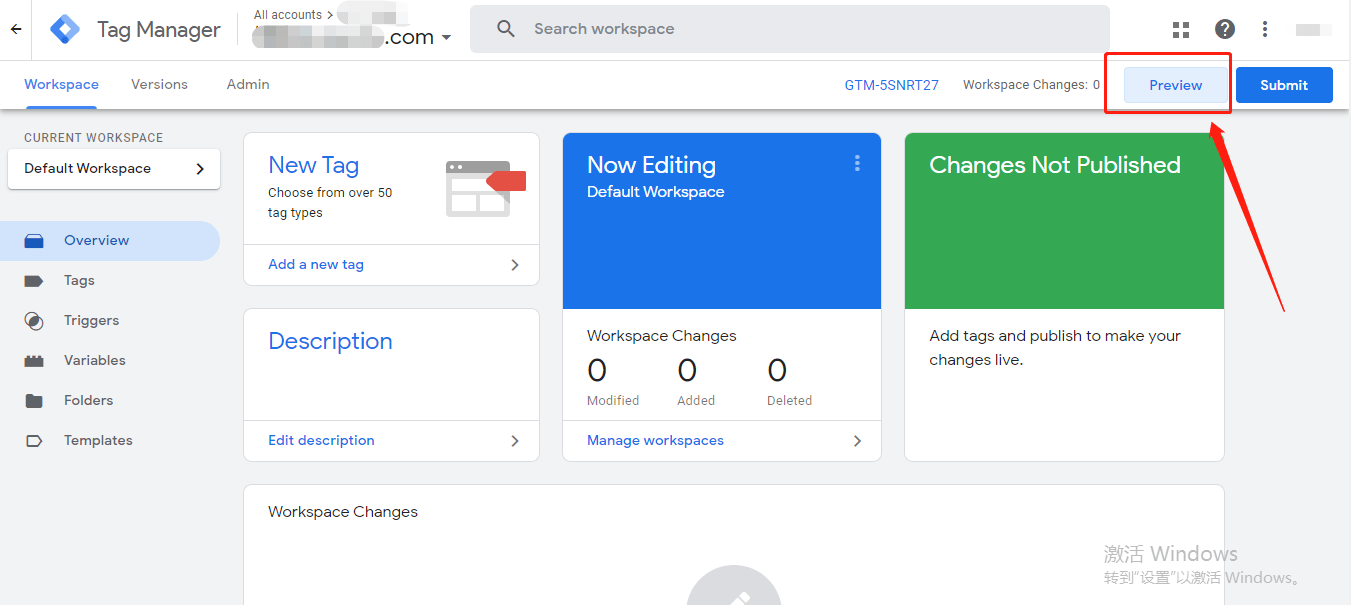Click the Search workspace input field

coord(790,29)
